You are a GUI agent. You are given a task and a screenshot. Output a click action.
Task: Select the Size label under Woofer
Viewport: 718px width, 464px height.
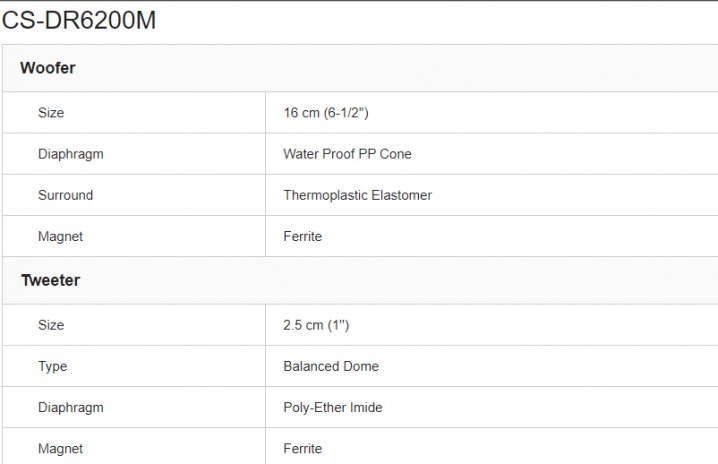pyautogui.click(x=51, y=113)
